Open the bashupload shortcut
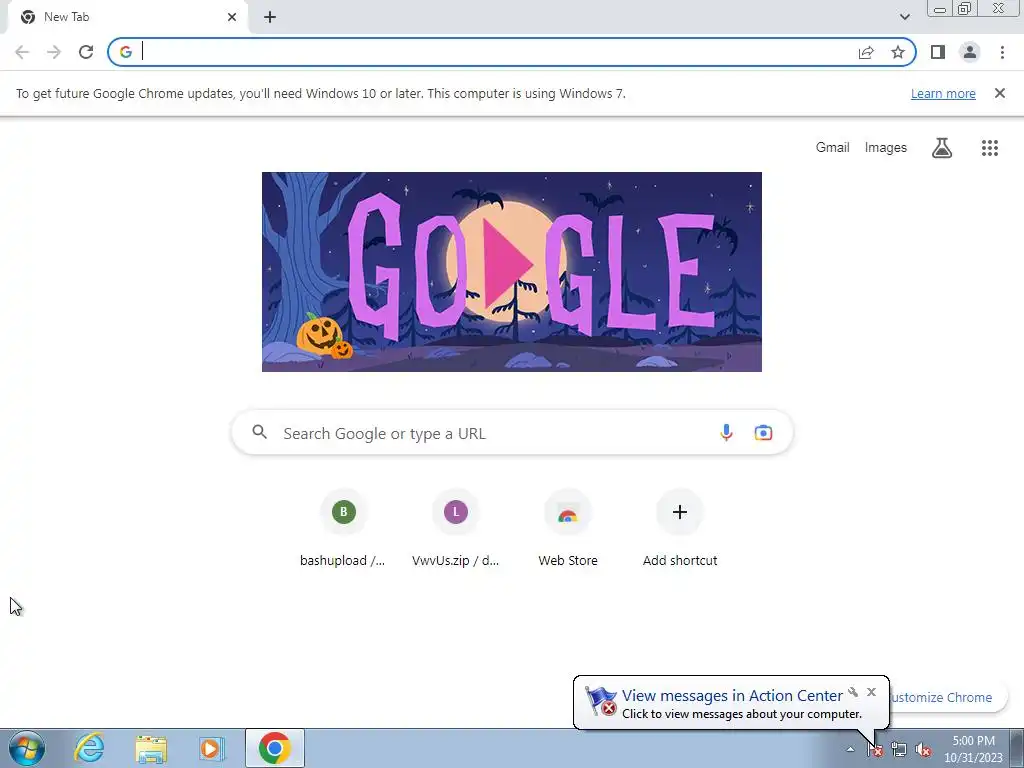 tap(343, 529)
